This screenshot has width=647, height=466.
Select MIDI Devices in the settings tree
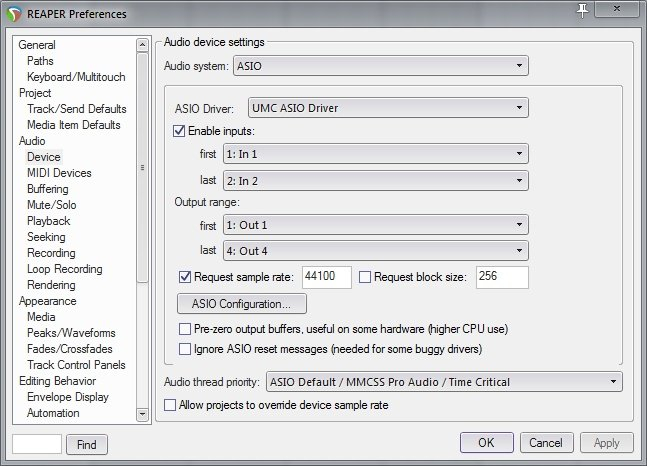59,173
